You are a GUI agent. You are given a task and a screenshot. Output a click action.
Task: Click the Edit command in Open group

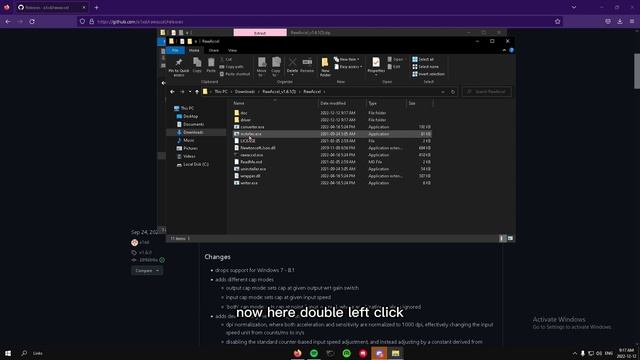coord(394,67)
